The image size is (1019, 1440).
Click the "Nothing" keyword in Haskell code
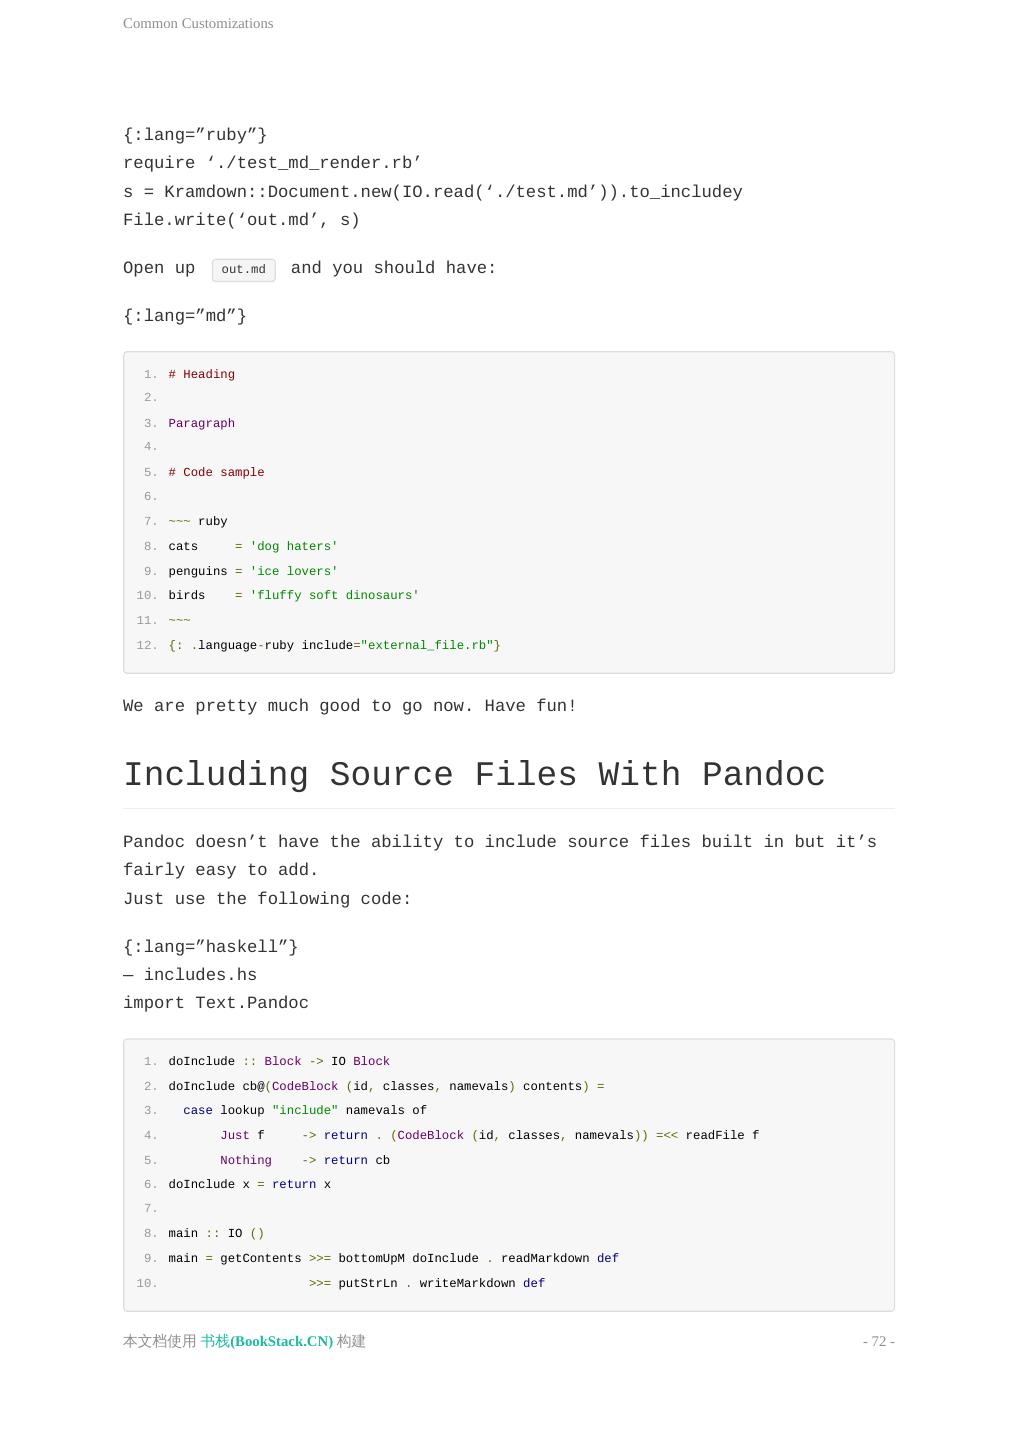pyautogui.click(x=246, y=1160)
